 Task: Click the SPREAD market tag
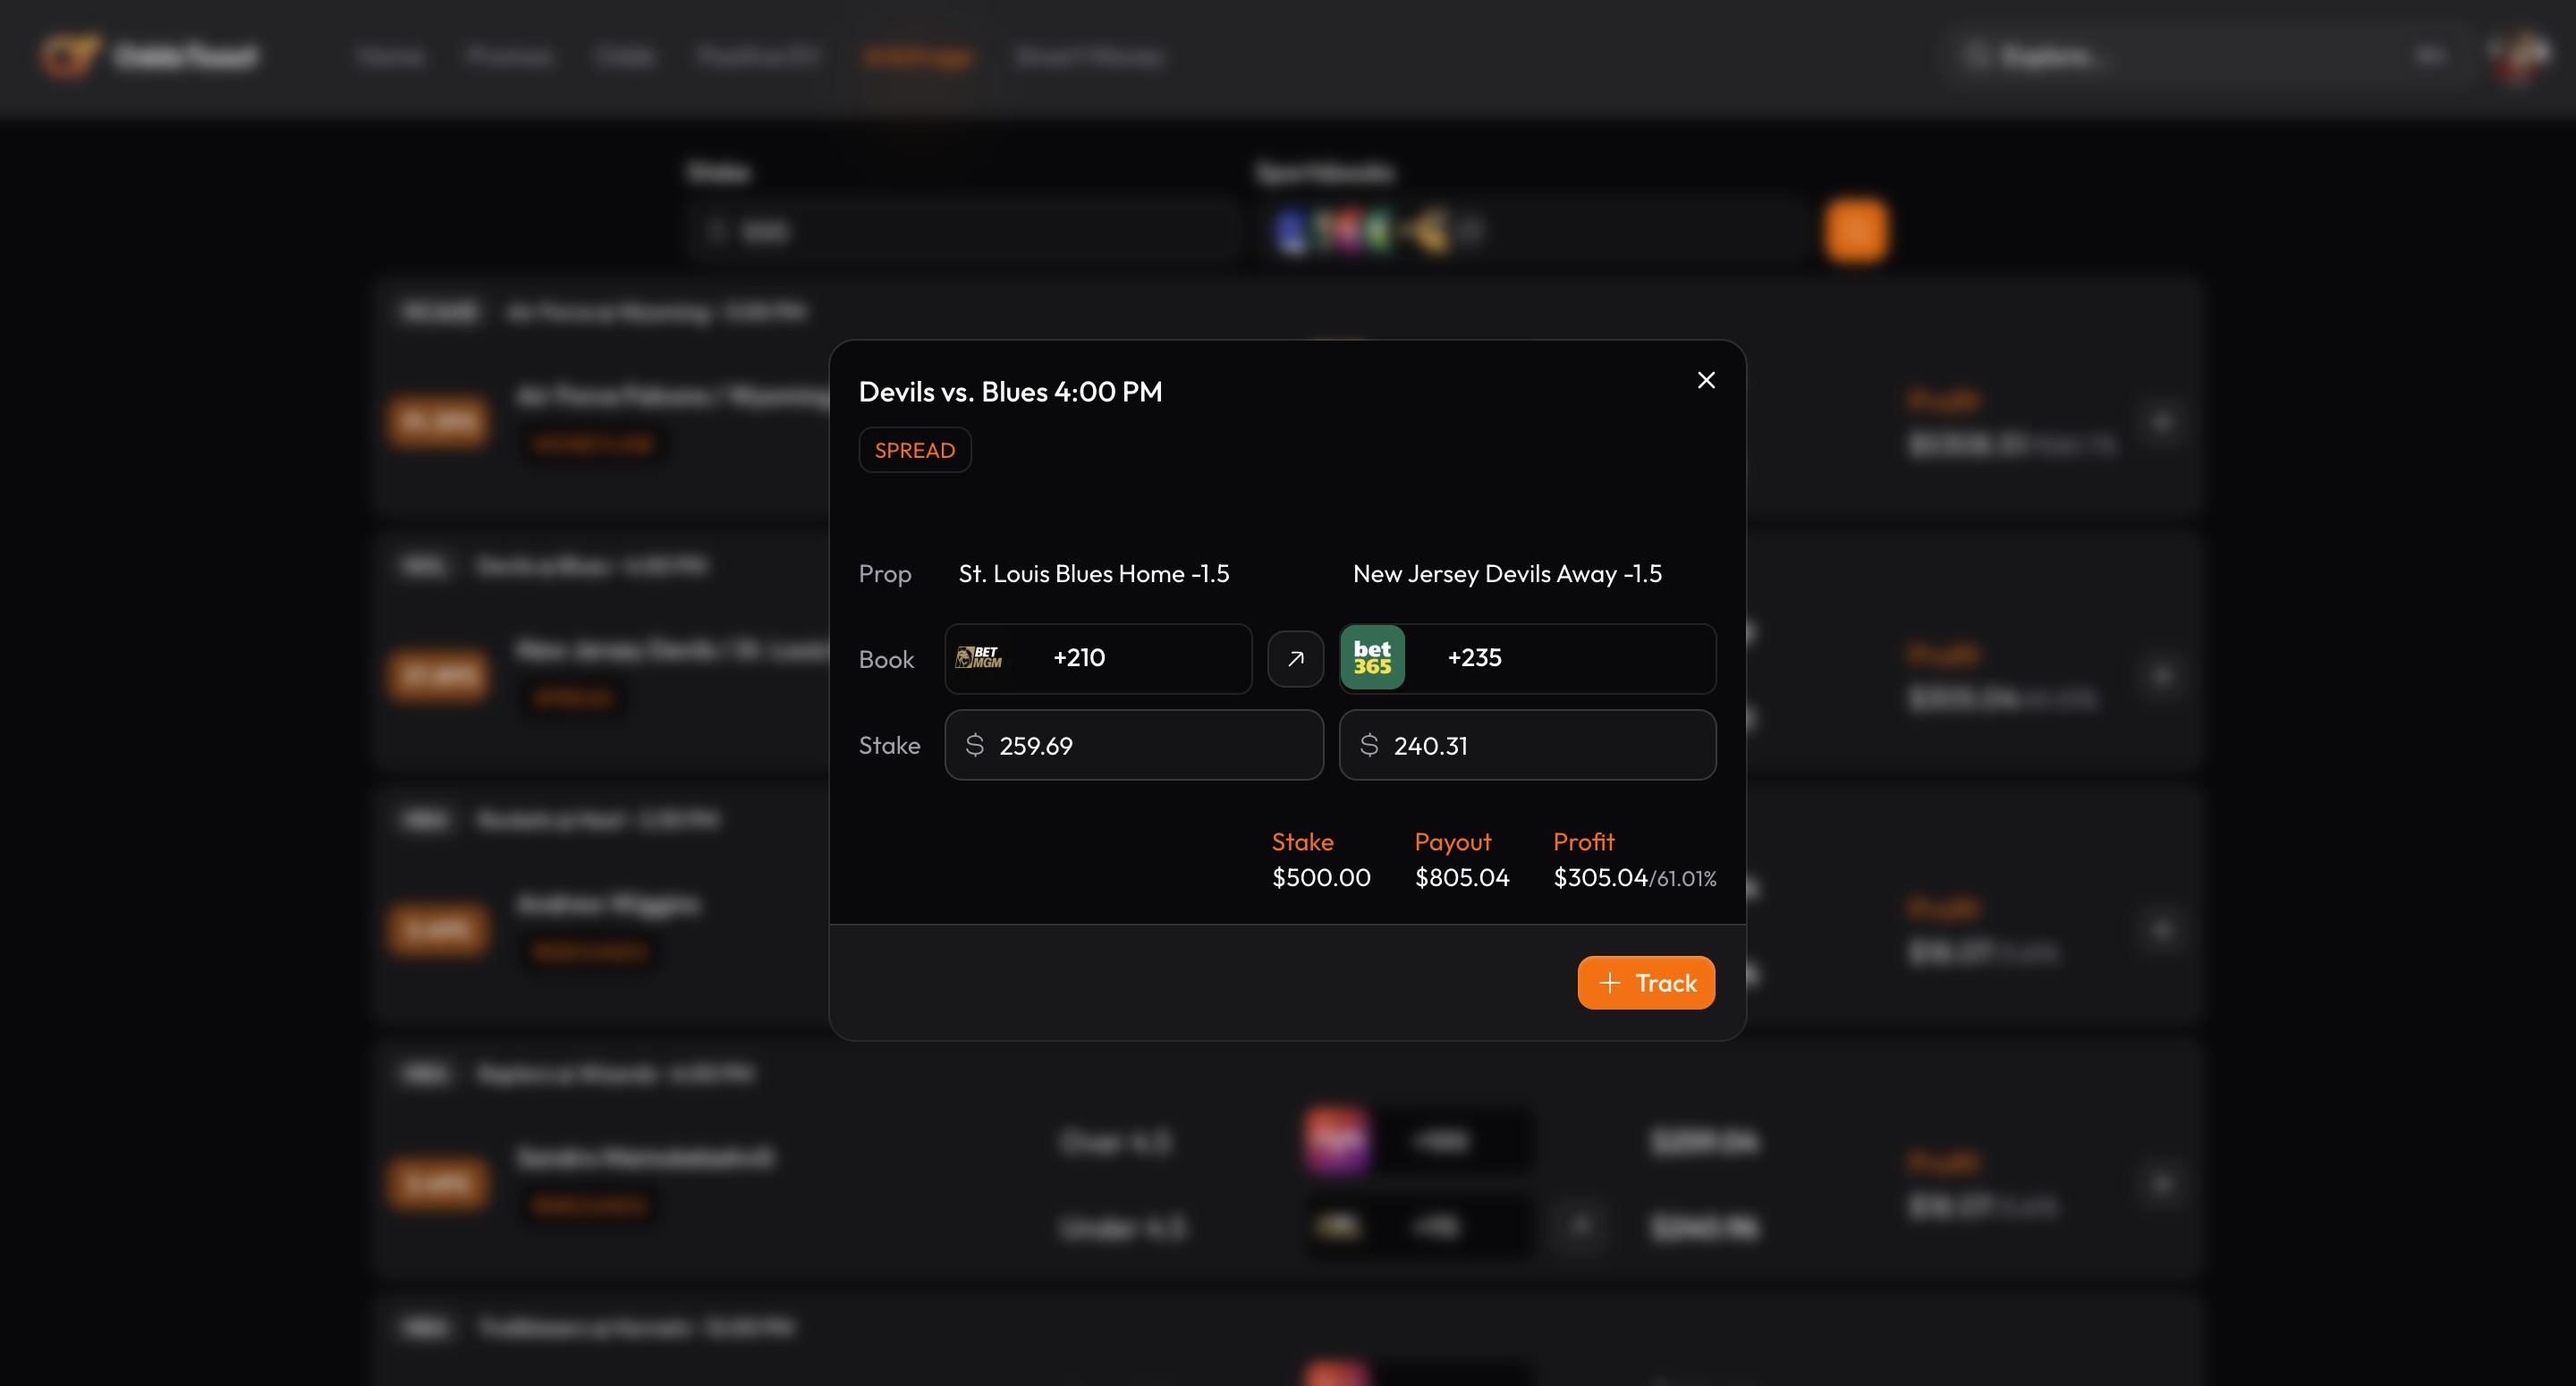click(914, 450)
